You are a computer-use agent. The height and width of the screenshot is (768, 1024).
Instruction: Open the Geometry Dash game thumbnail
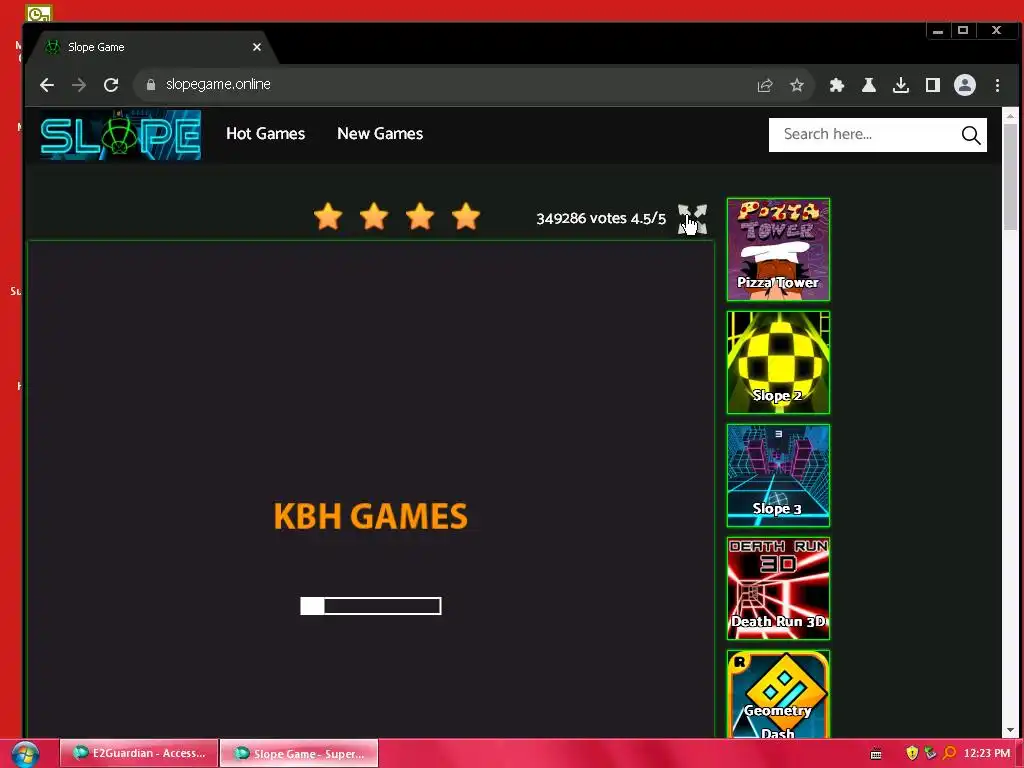(x=778, y=694)
